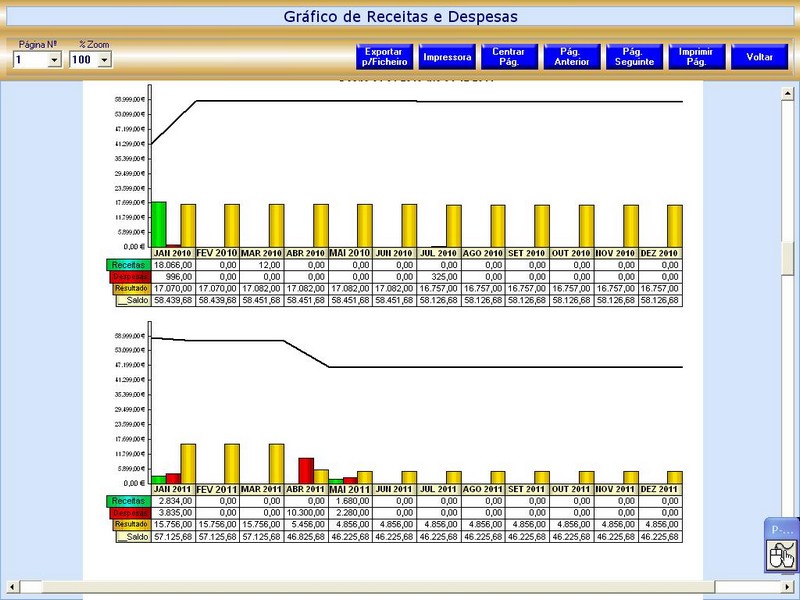The image size is (800, 600).
Task: Advance using the Pág. Seguinte button
Action: [632, 57]
